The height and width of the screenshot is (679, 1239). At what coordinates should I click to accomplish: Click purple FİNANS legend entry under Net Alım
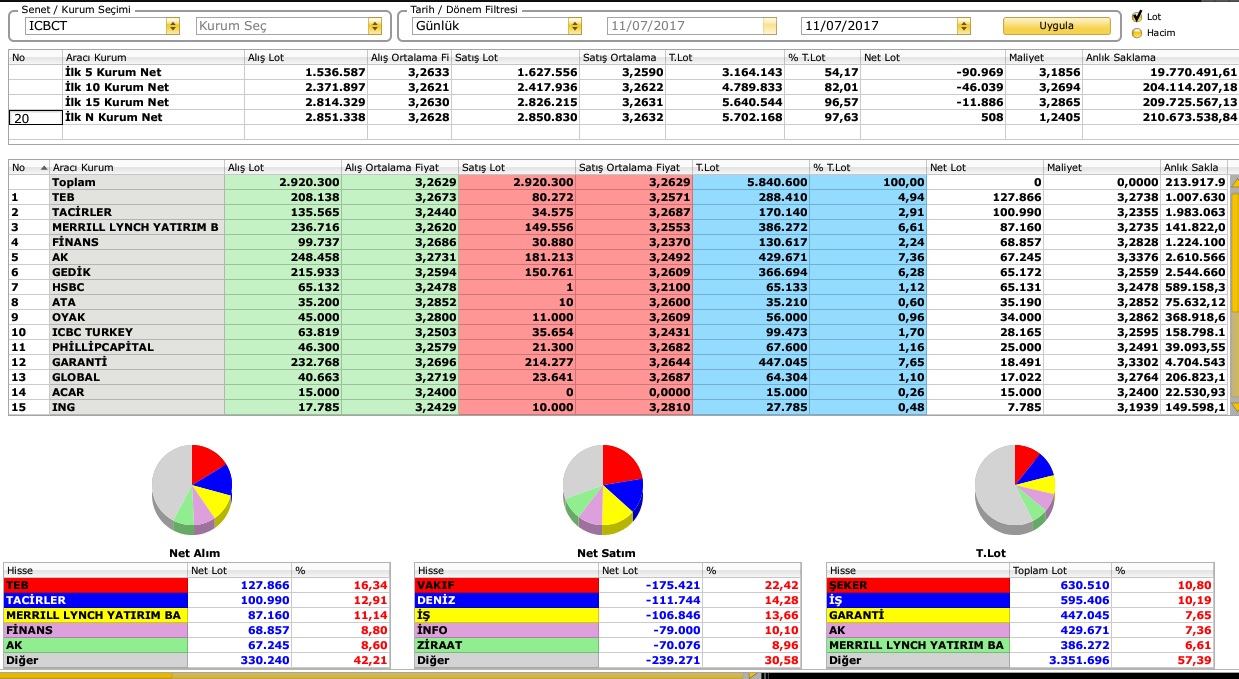pos(96,631)
